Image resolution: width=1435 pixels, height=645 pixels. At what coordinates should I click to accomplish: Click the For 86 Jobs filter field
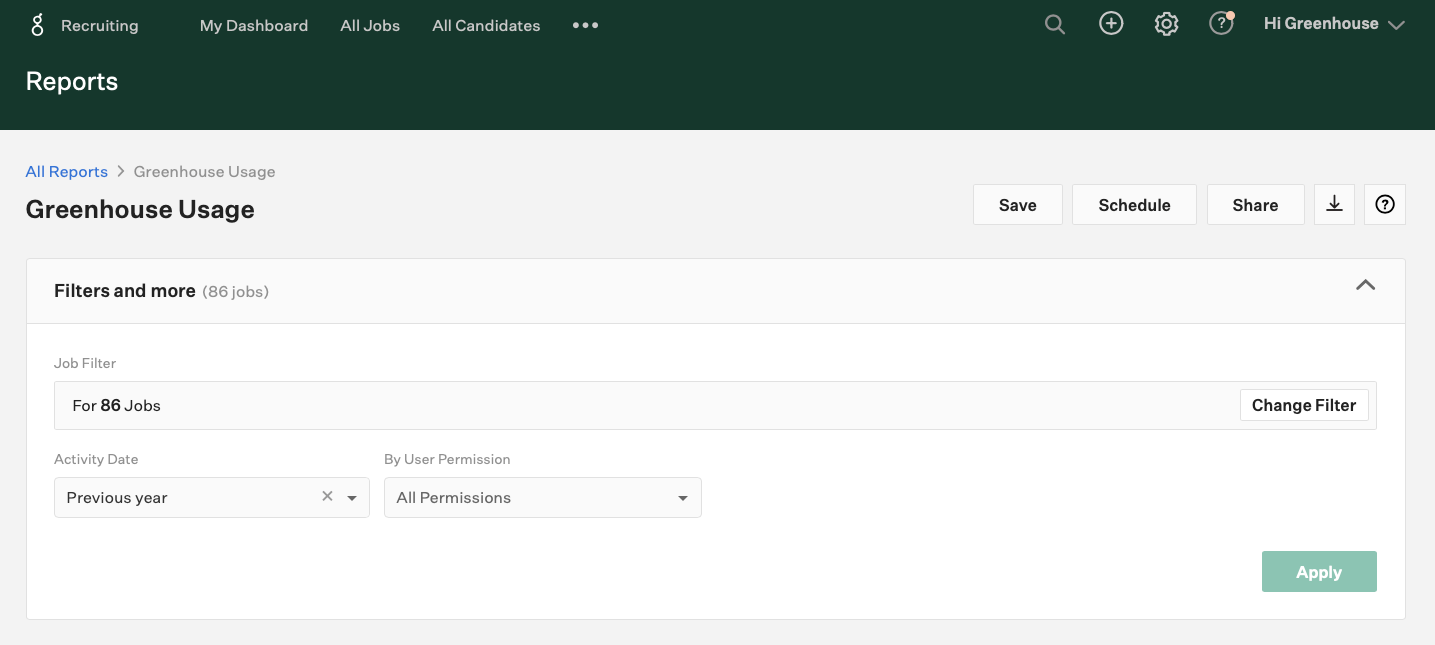[x=715, y=405]
